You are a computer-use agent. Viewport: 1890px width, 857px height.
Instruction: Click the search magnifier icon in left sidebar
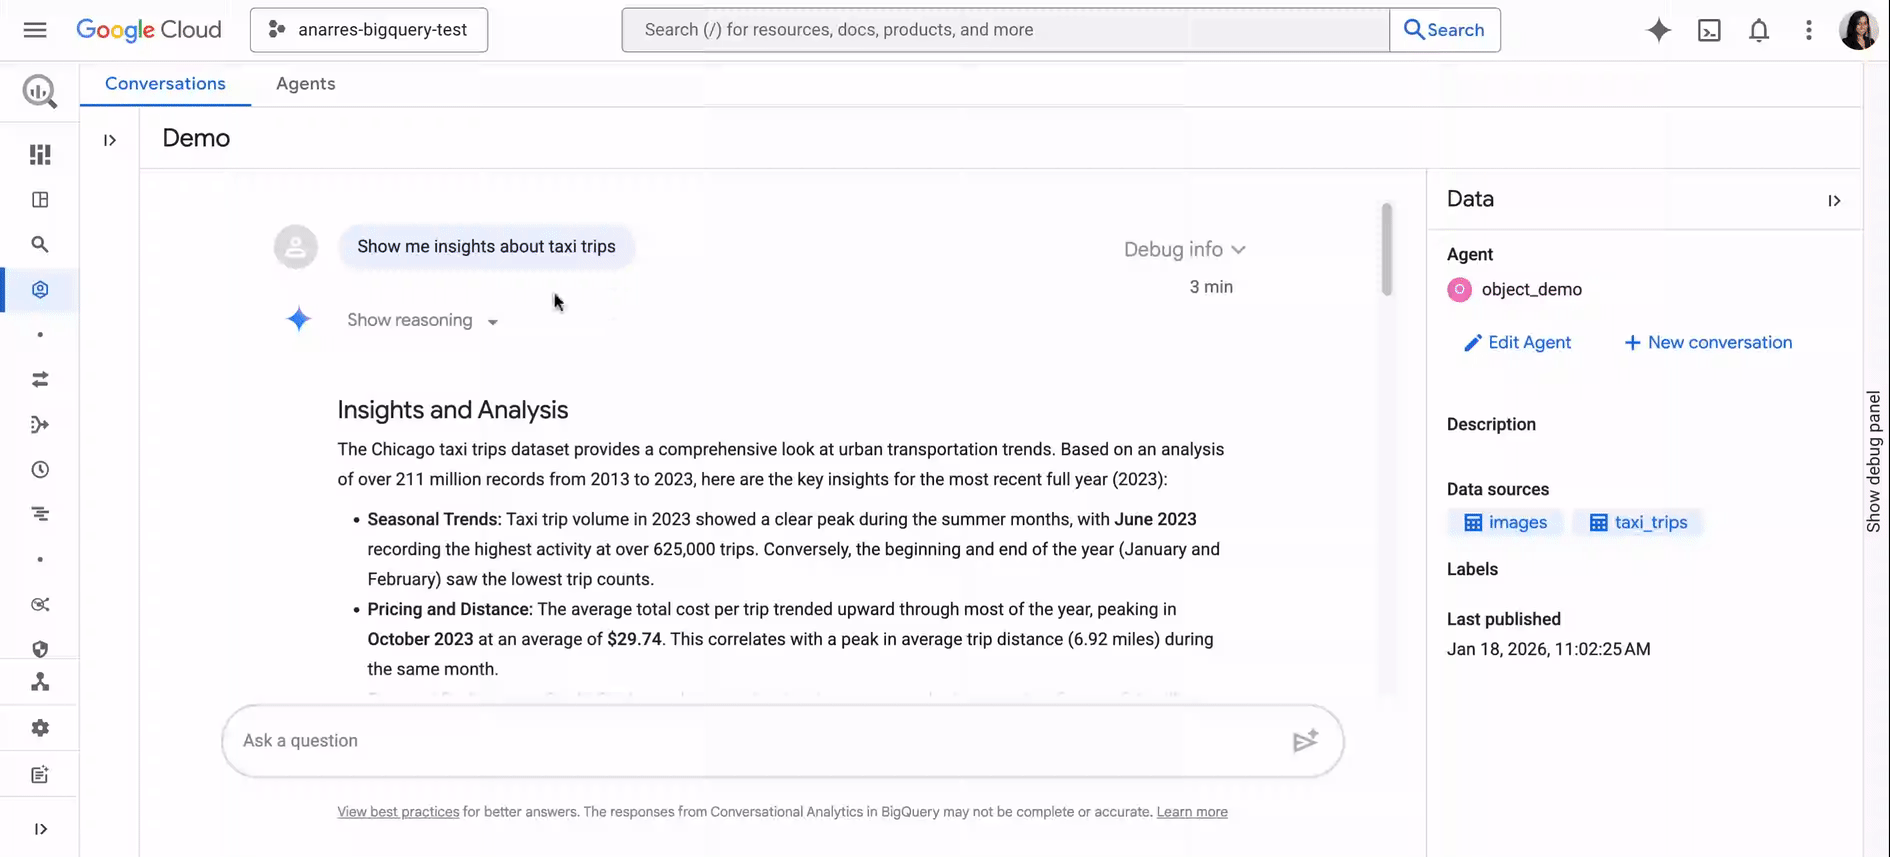click(40, 245)
